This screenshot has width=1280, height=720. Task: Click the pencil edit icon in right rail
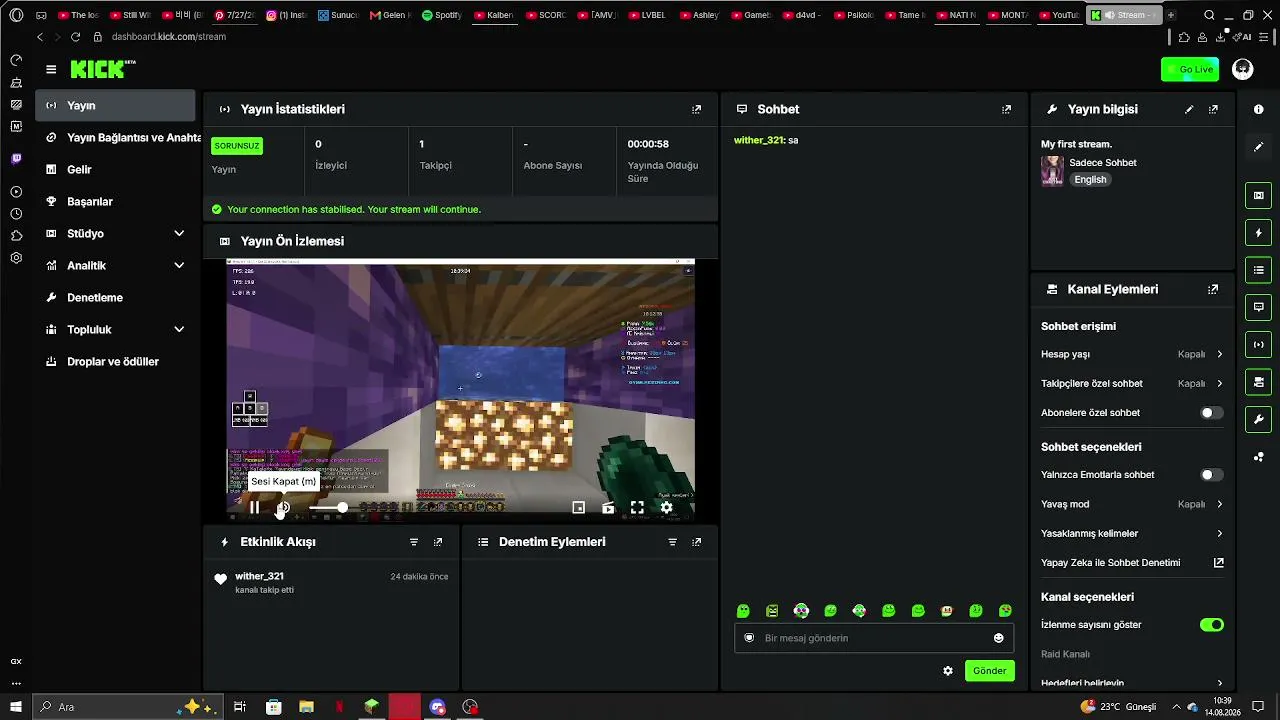click(1259, 147)
